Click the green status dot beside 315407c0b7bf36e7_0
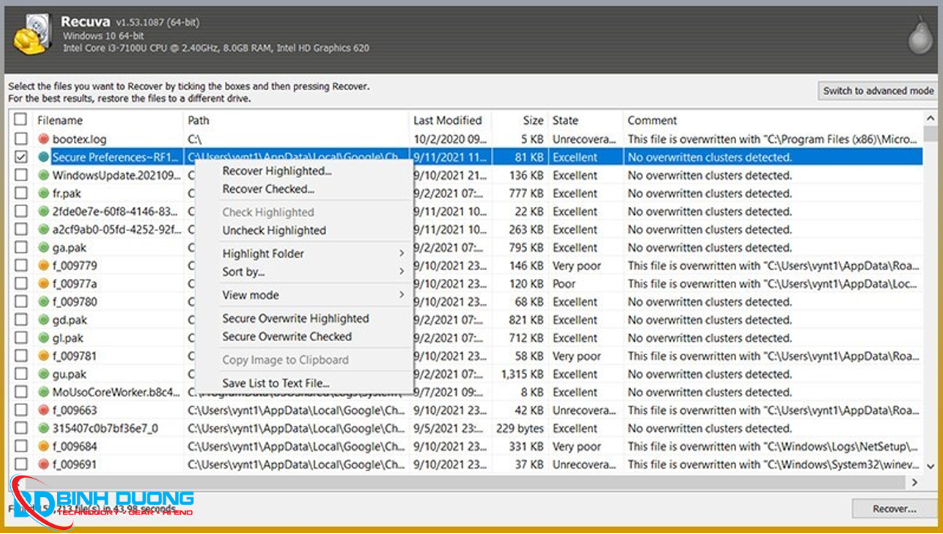Image resolution: width=943 pixels, height=534 pixels. pos(43,428)
